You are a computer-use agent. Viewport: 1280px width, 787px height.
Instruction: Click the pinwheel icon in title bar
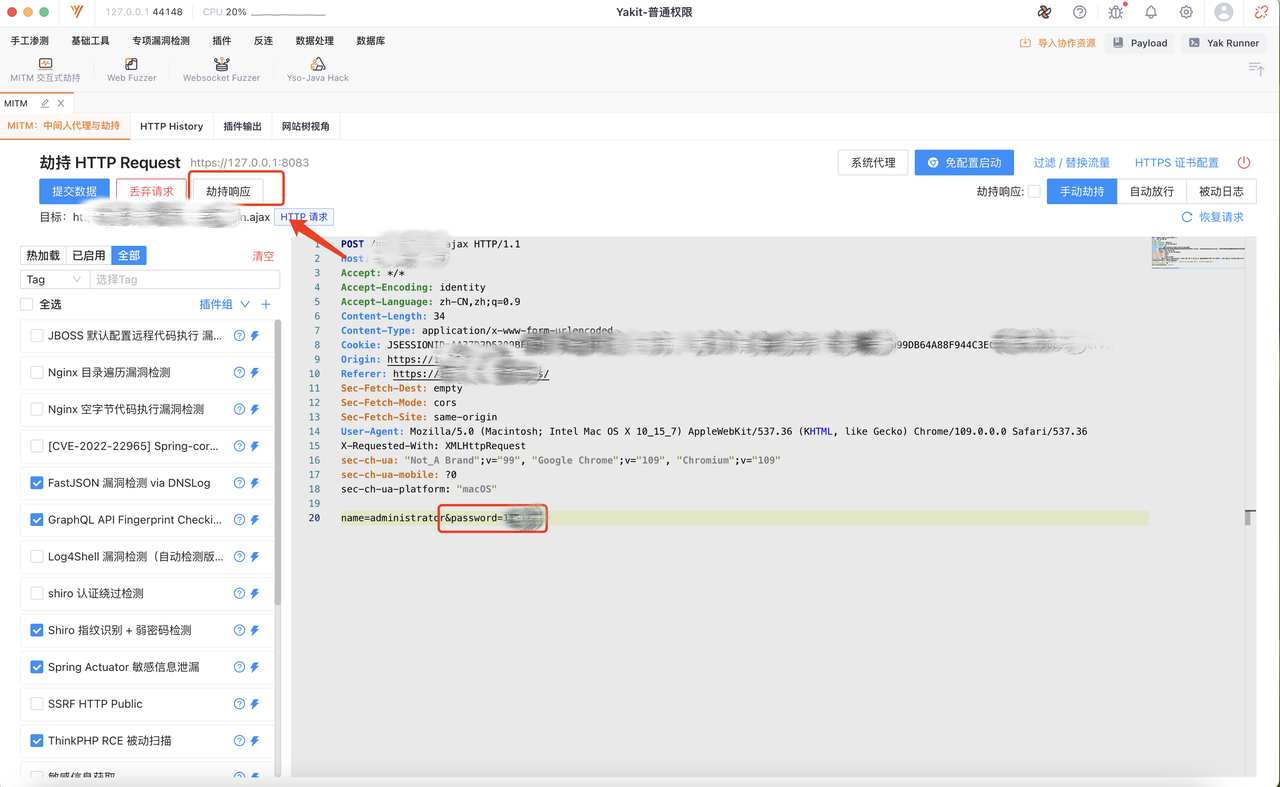pos(1044,12)
